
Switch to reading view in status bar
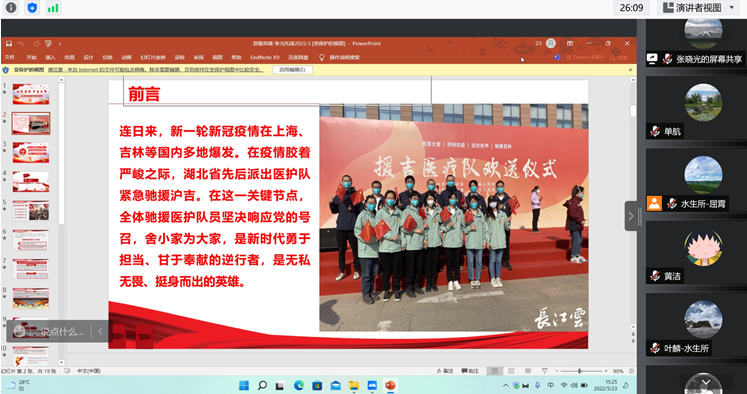pyautogui.click(x=528, y=371)
